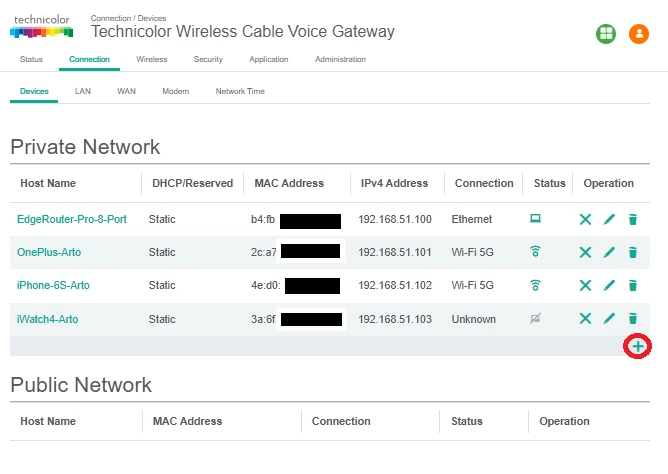Open the Modem sub-tab

coord(176,91)
